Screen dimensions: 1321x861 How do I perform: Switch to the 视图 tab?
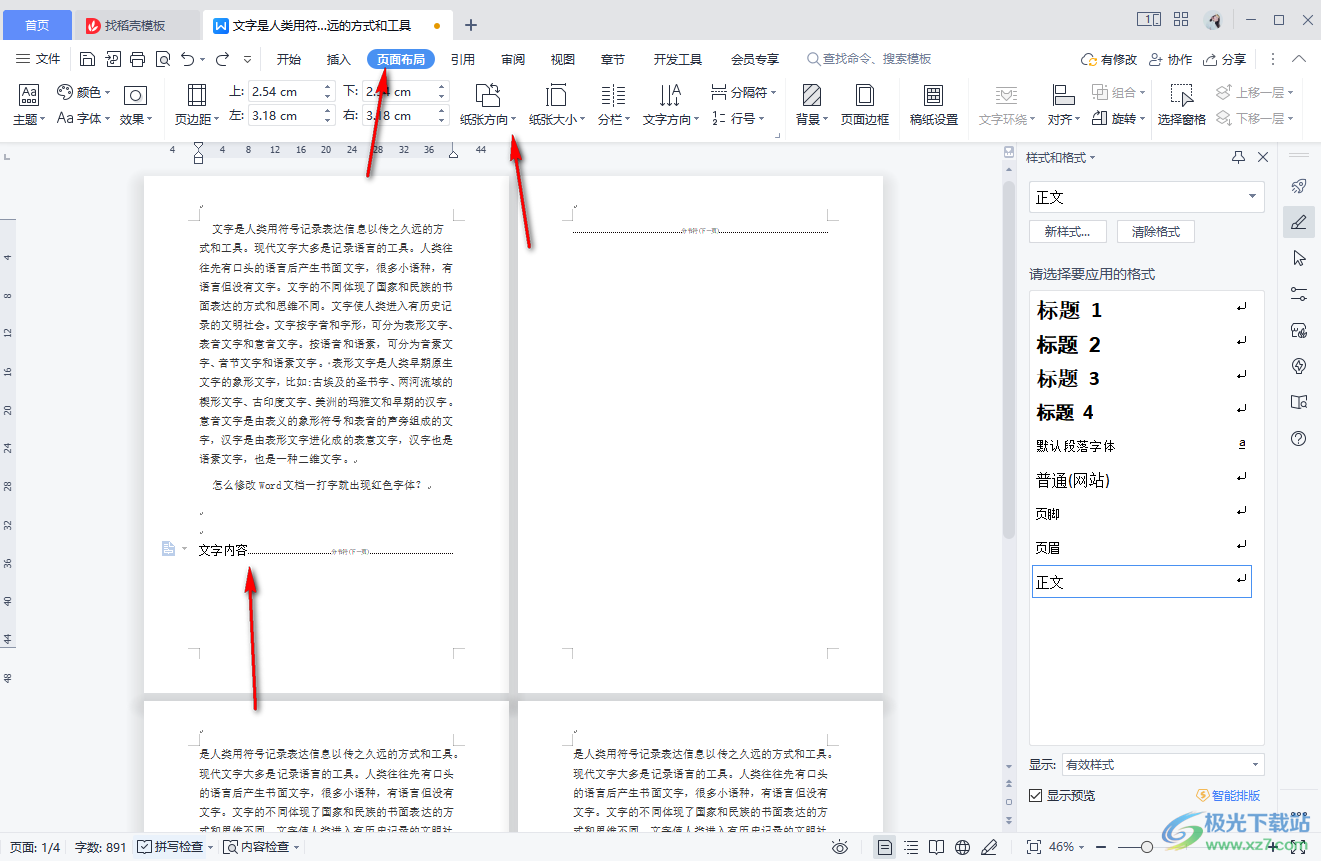click(563, 59)
